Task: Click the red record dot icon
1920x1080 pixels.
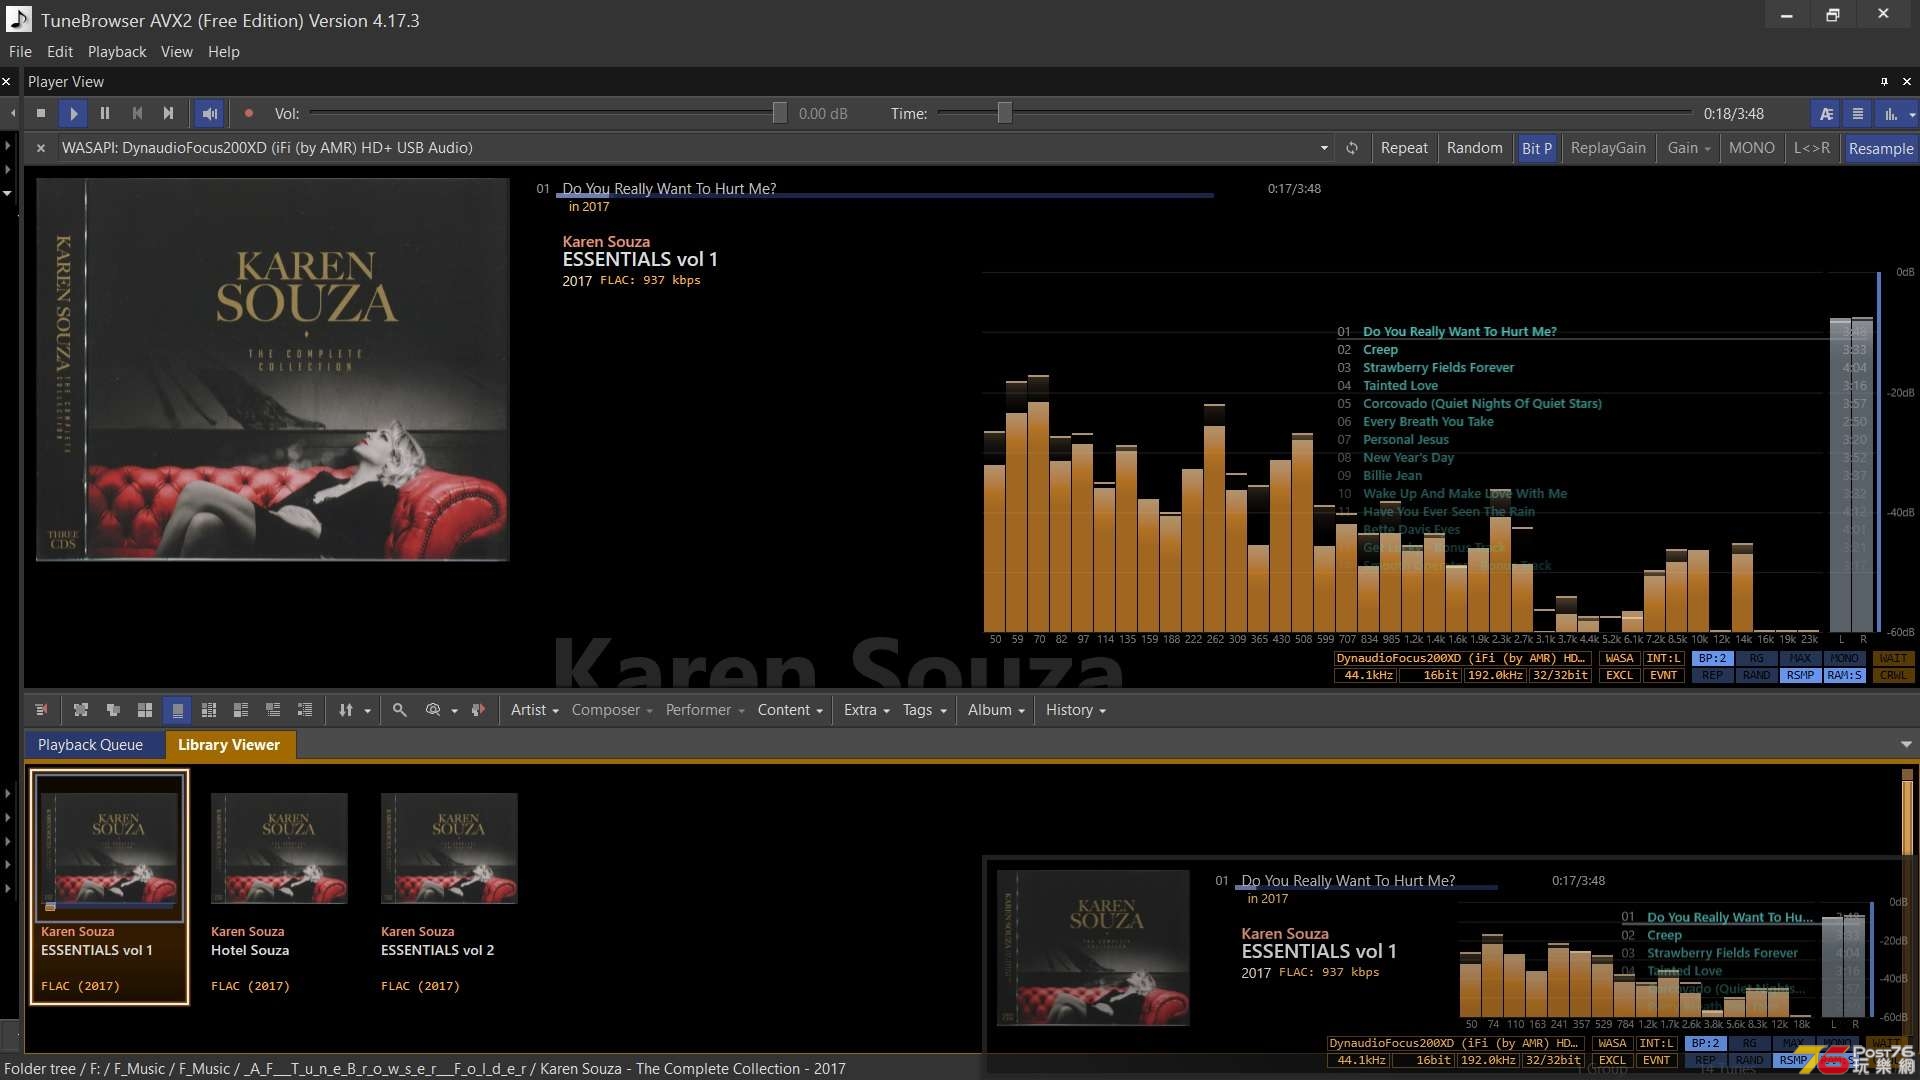Action: (x=249, y=114)
